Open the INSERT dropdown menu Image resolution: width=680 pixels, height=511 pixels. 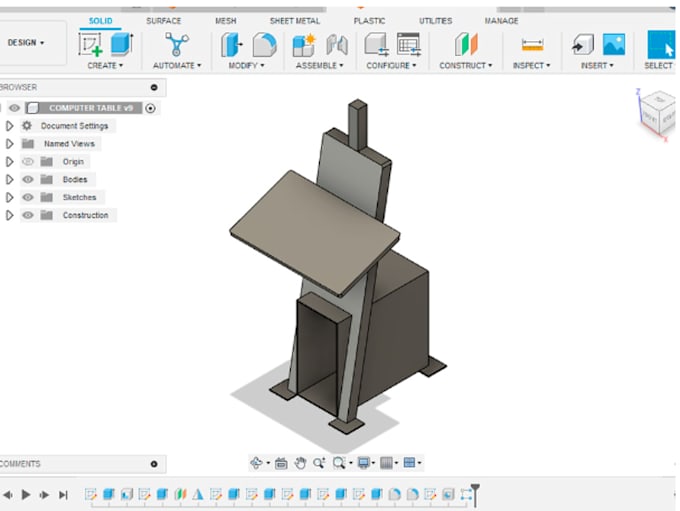click(597, 66)
